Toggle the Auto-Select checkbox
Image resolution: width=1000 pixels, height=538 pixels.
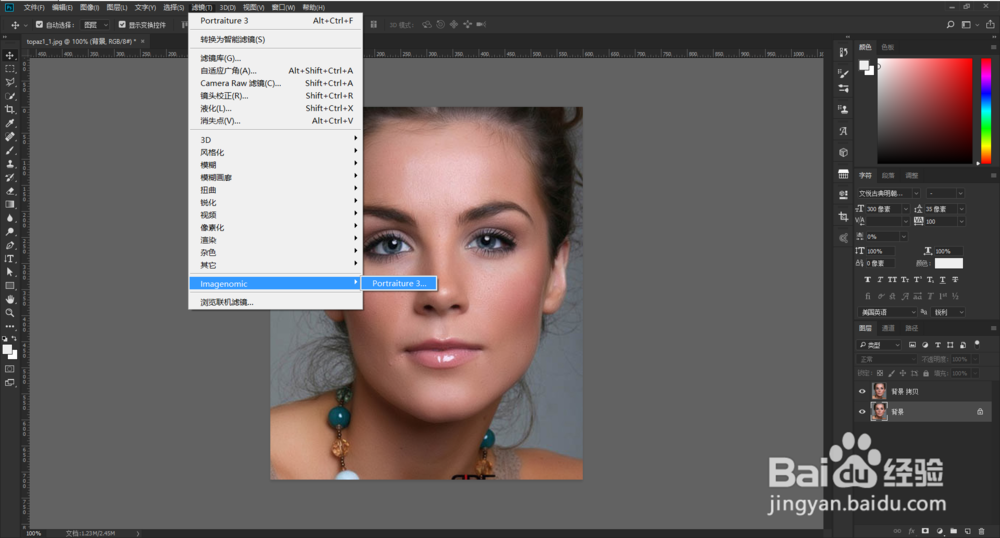40,25
